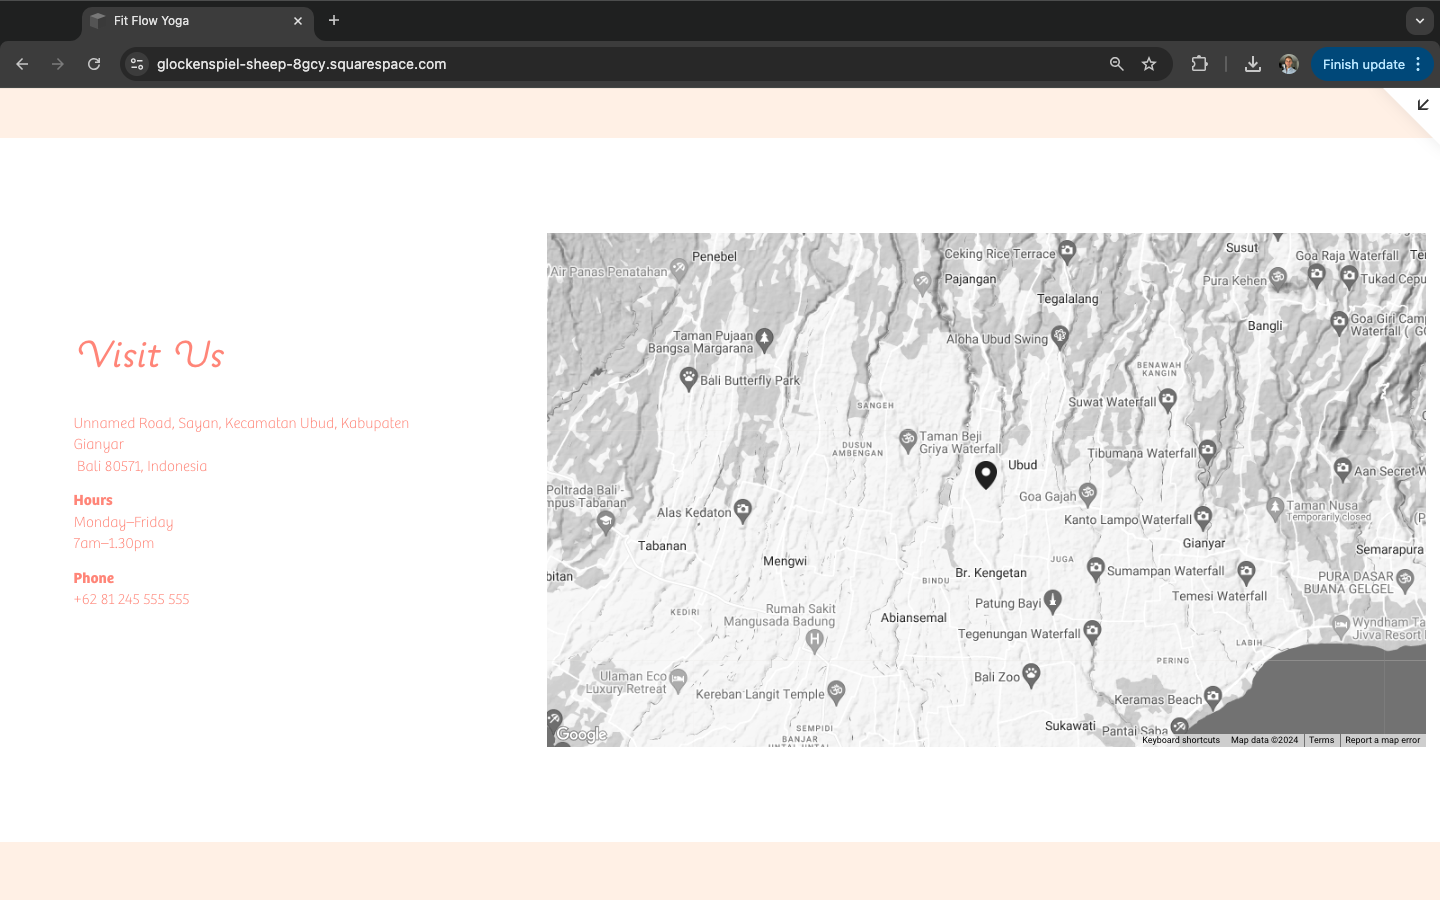The width and height of the screenshot is (1440, 900).
Task: Open the Chrome three-dot menu
Action: coord(1418,64)
